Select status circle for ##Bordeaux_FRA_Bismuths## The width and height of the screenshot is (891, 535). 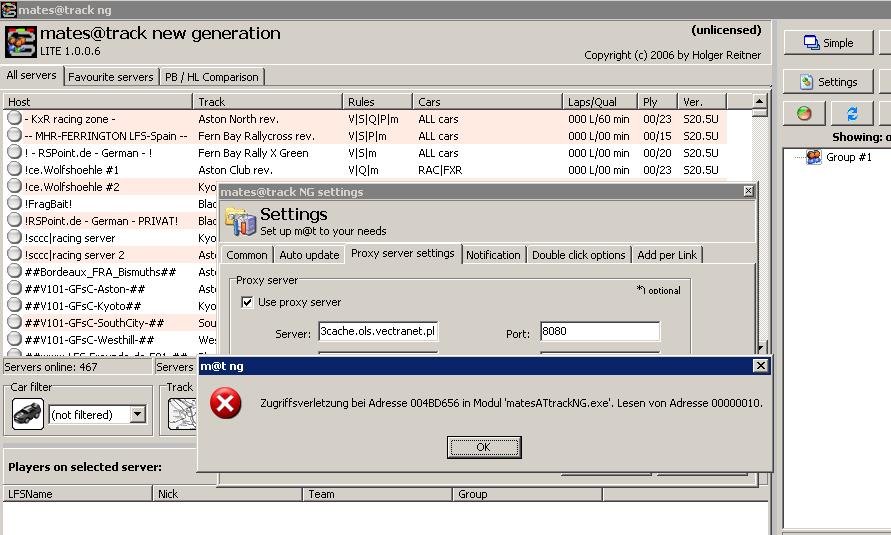click(x=14, y=271)
